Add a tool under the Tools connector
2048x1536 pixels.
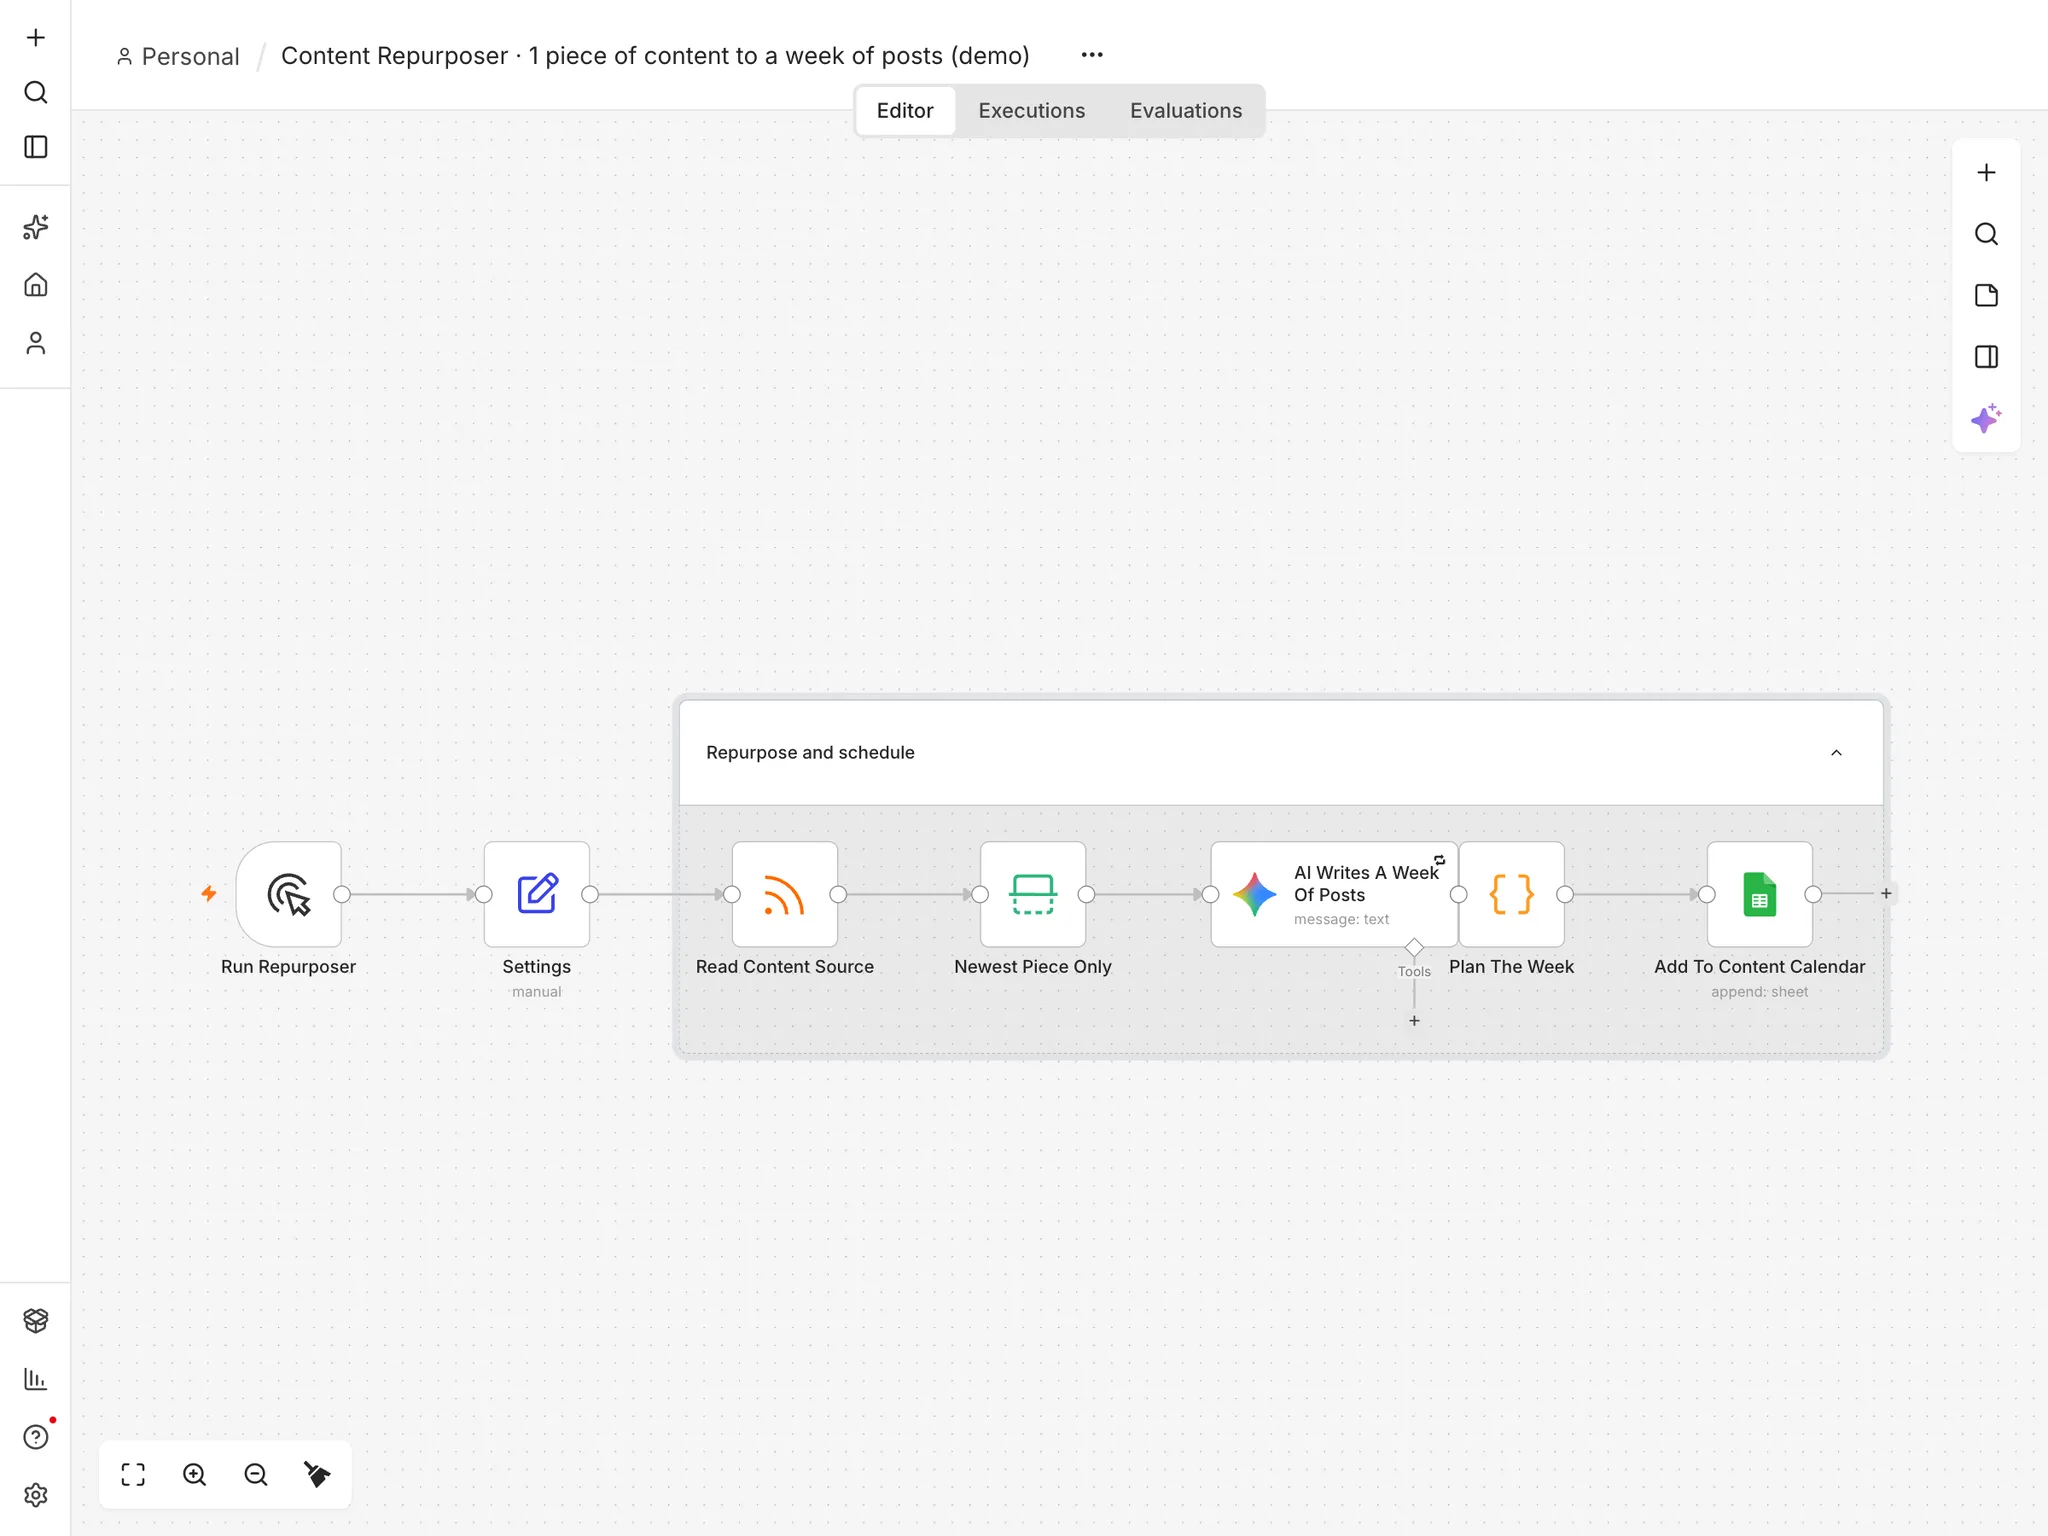point(1414,1021)
